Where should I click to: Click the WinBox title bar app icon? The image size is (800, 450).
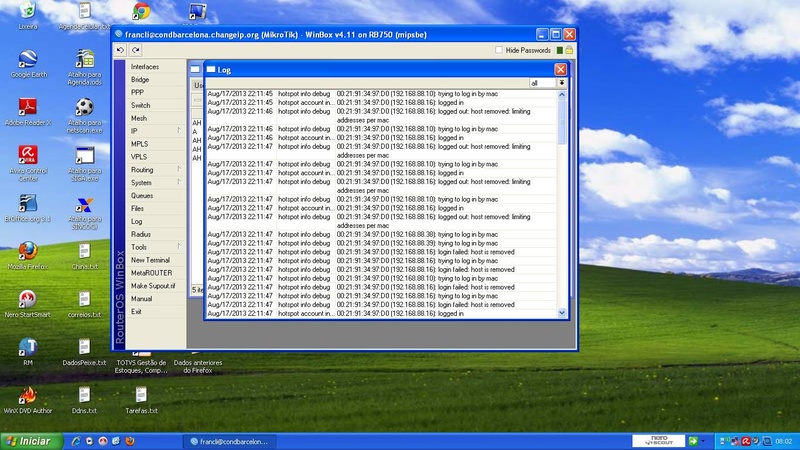[x=119, y=34]
